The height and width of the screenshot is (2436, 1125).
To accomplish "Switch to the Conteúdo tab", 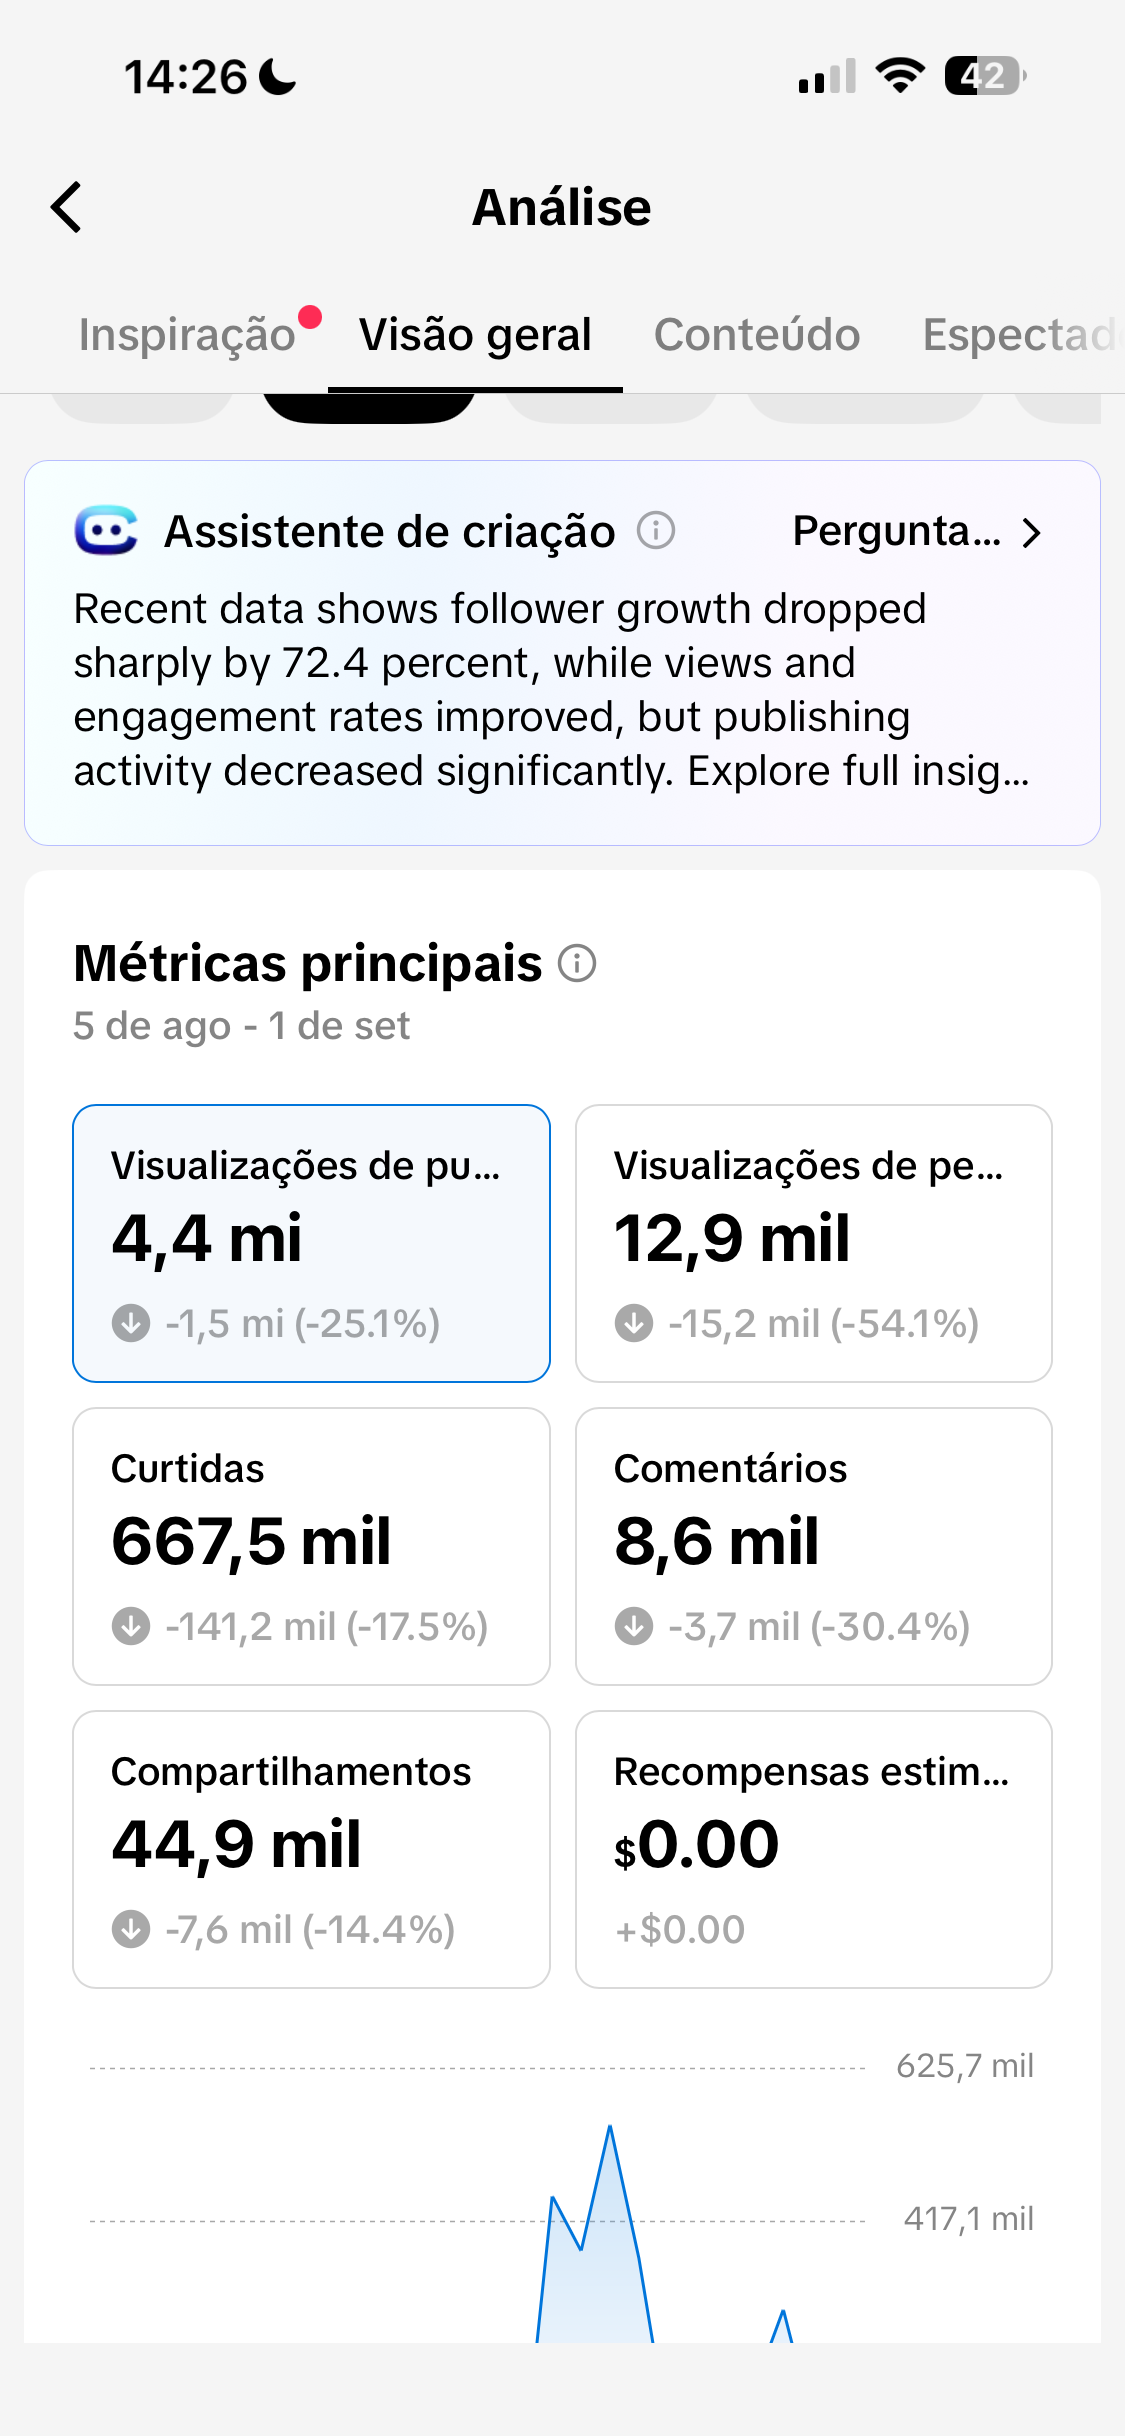I will point(757,335).
